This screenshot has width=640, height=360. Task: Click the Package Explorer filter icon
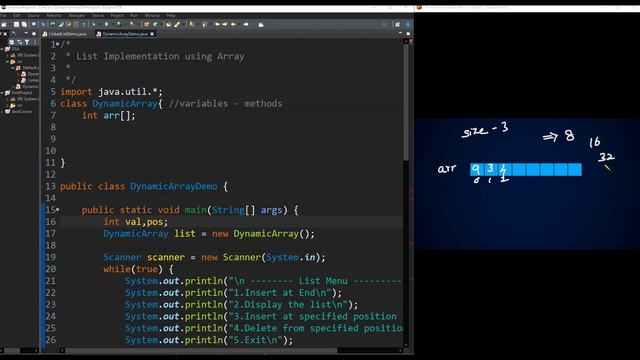[27, 42]
